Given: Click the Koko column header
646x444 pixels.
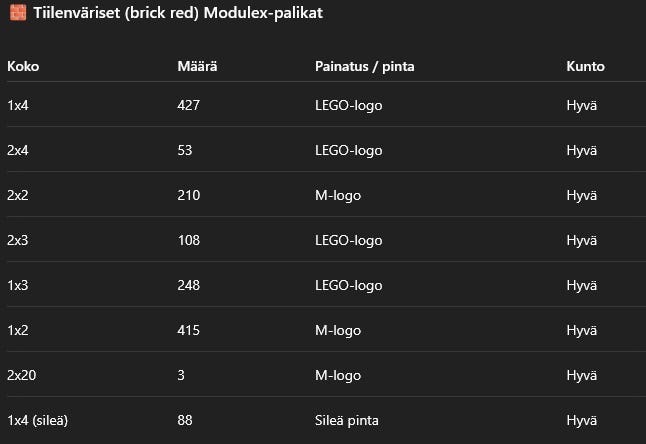Looking at the screenshot, I should 23,66.
